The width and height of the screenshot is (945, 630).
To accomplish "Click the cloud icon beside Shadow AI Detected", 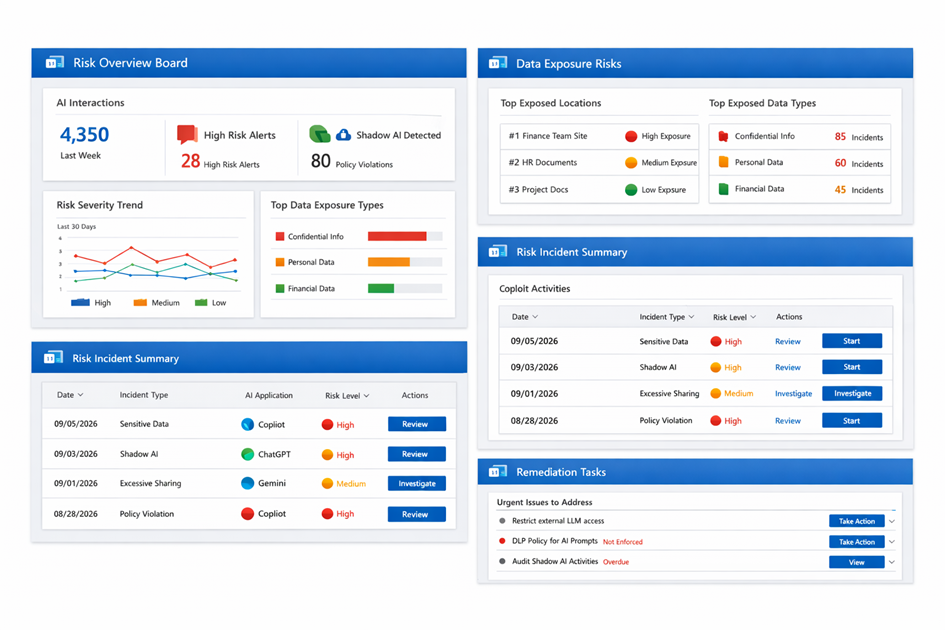I will tap(344, 135).
